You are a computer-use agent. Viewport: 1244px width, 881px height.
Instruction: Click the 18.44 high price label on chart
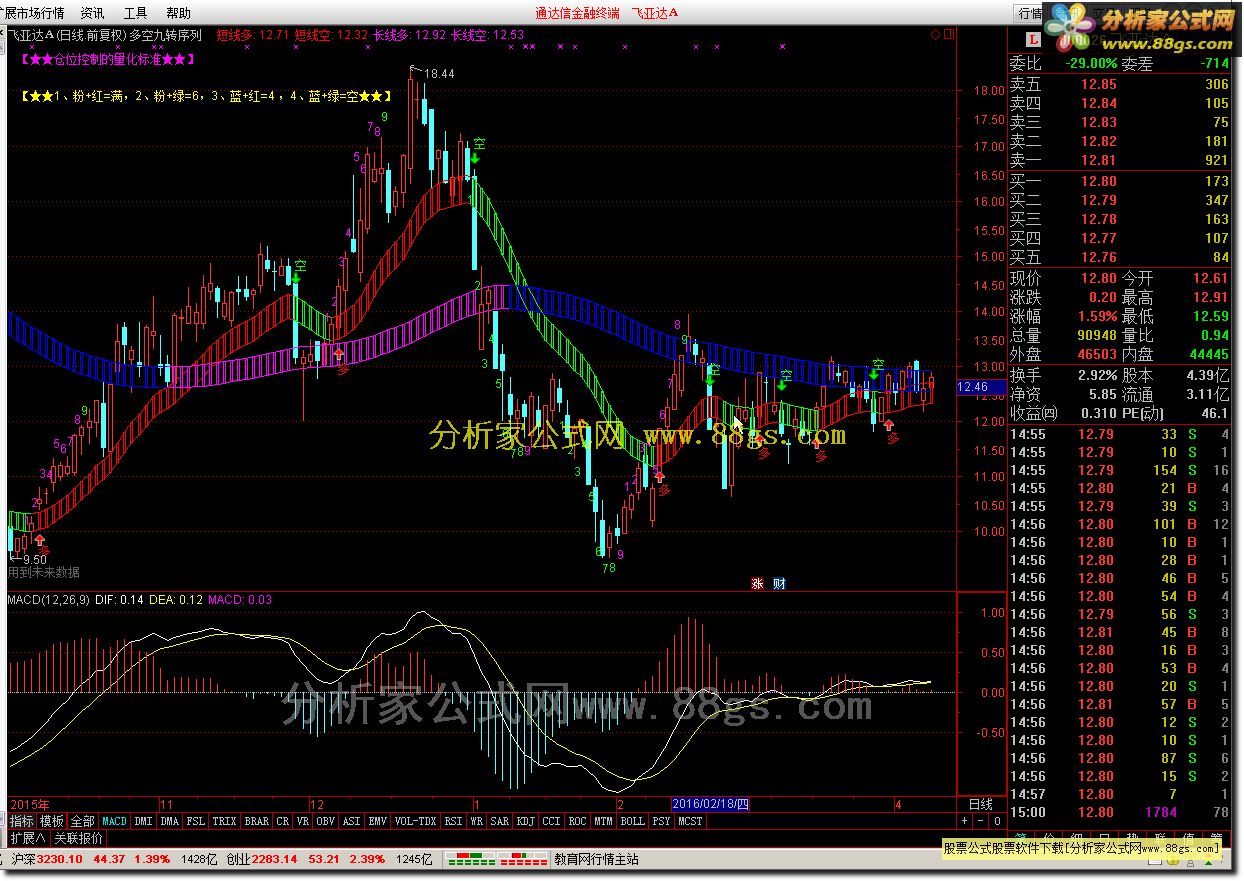tap(439, 74)
